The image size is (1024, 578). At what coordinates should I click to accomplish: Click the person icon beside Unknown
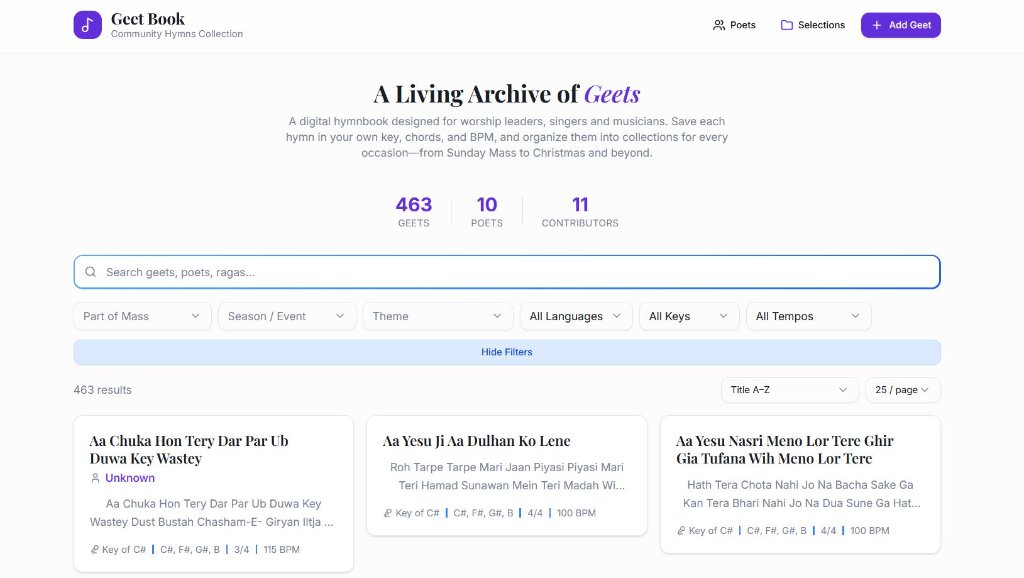95,478
